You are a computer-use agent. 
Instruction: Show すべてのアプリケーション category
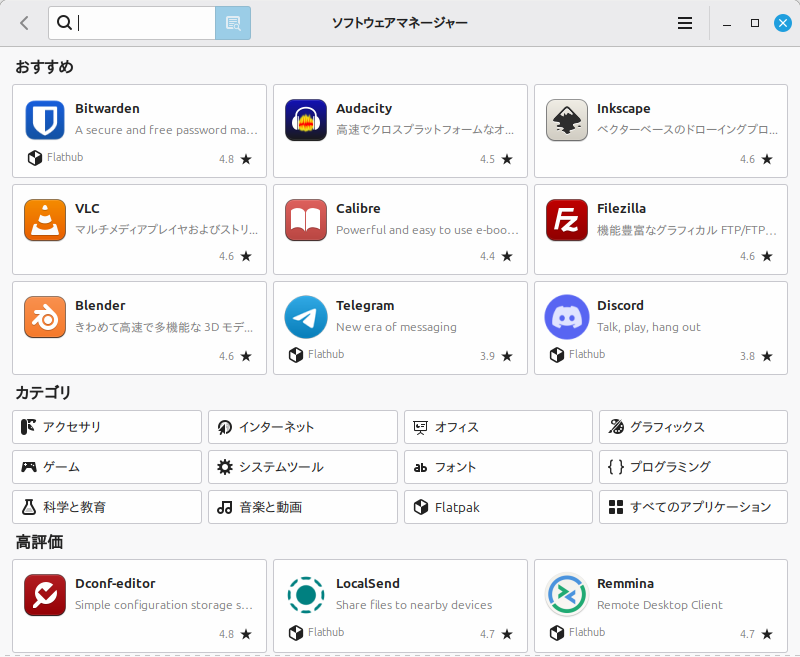[693, 507]
